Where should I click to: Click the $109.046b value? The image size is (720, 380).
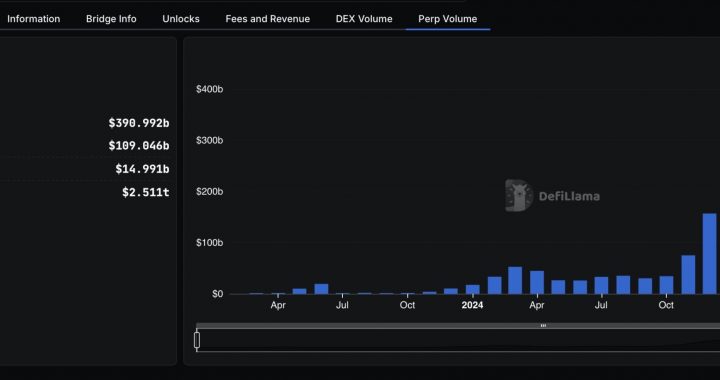click(x=139, y=145)
